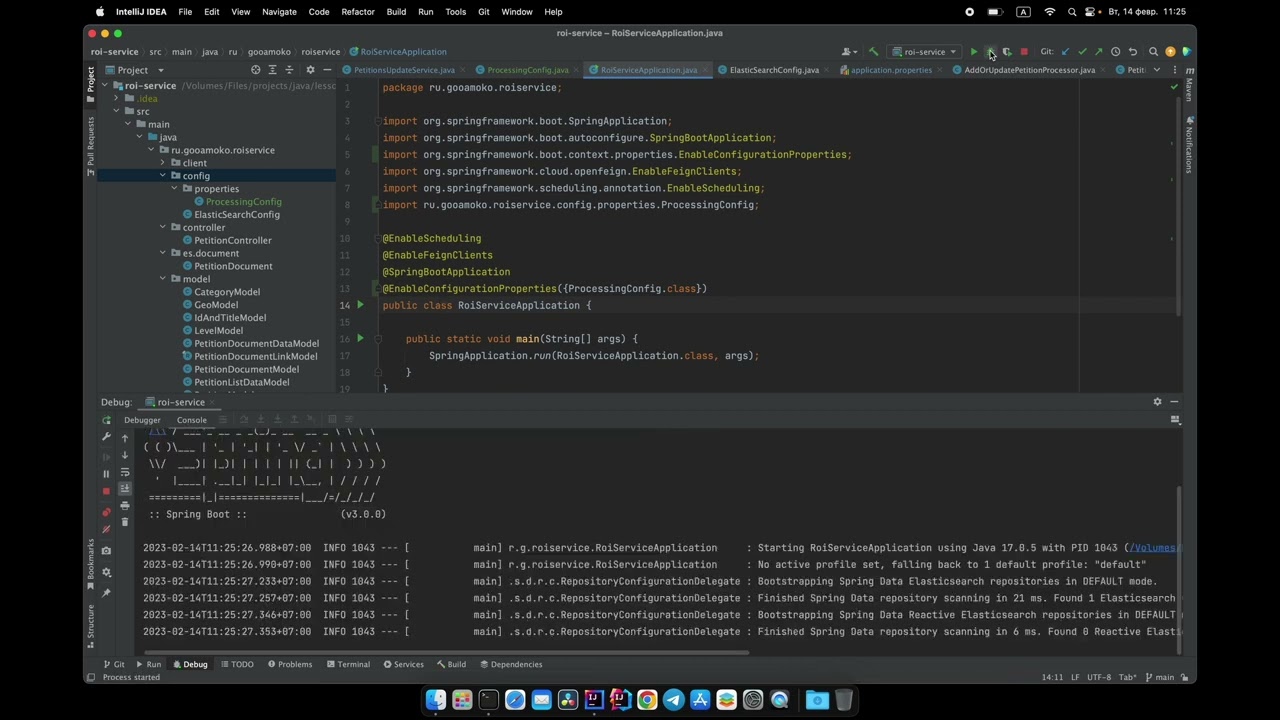Click run gutter icon beside main method
This screenshot has width=1280, height=720.
click(x=360, y=339)
